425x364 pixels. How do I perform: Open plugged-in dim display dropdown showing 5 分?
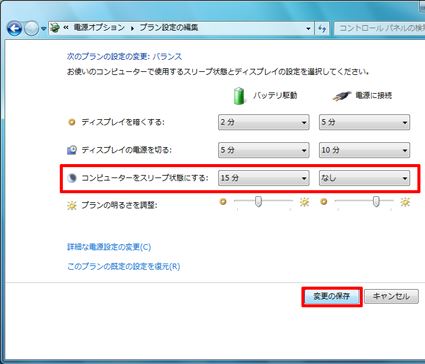364,122
